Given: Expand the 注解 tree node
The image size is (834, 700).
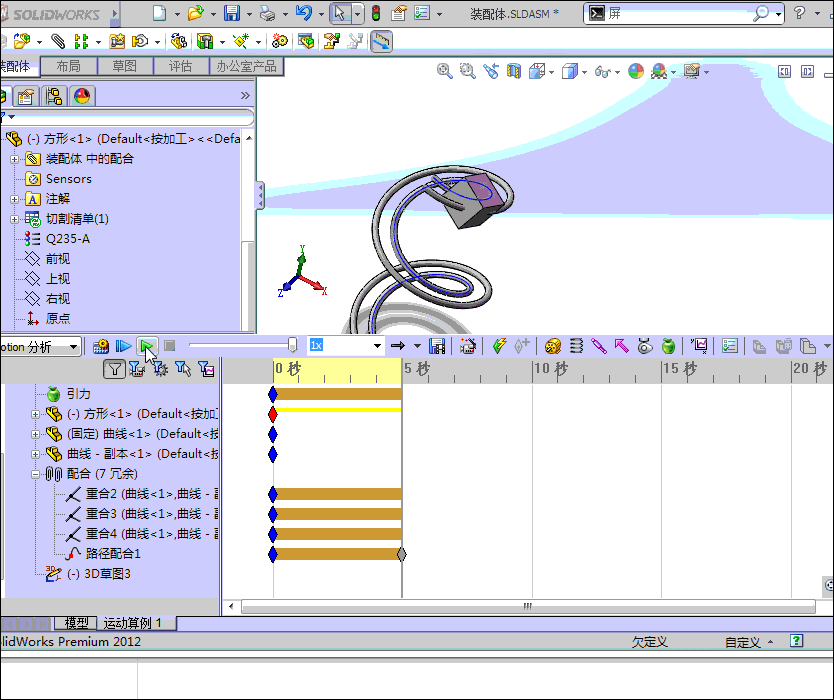Looking at the screenshot, I should tap(14, 199).
